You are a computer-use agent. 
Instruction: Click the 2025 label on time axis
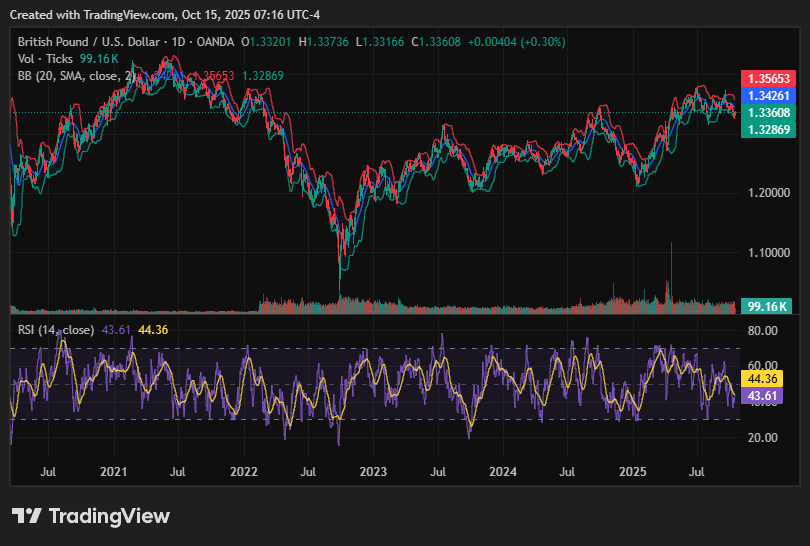(633, 470)
